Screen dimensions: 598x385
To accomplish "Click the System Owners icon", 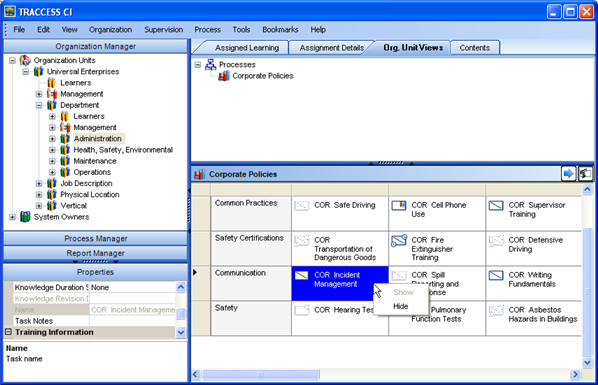I will point(25,217).
